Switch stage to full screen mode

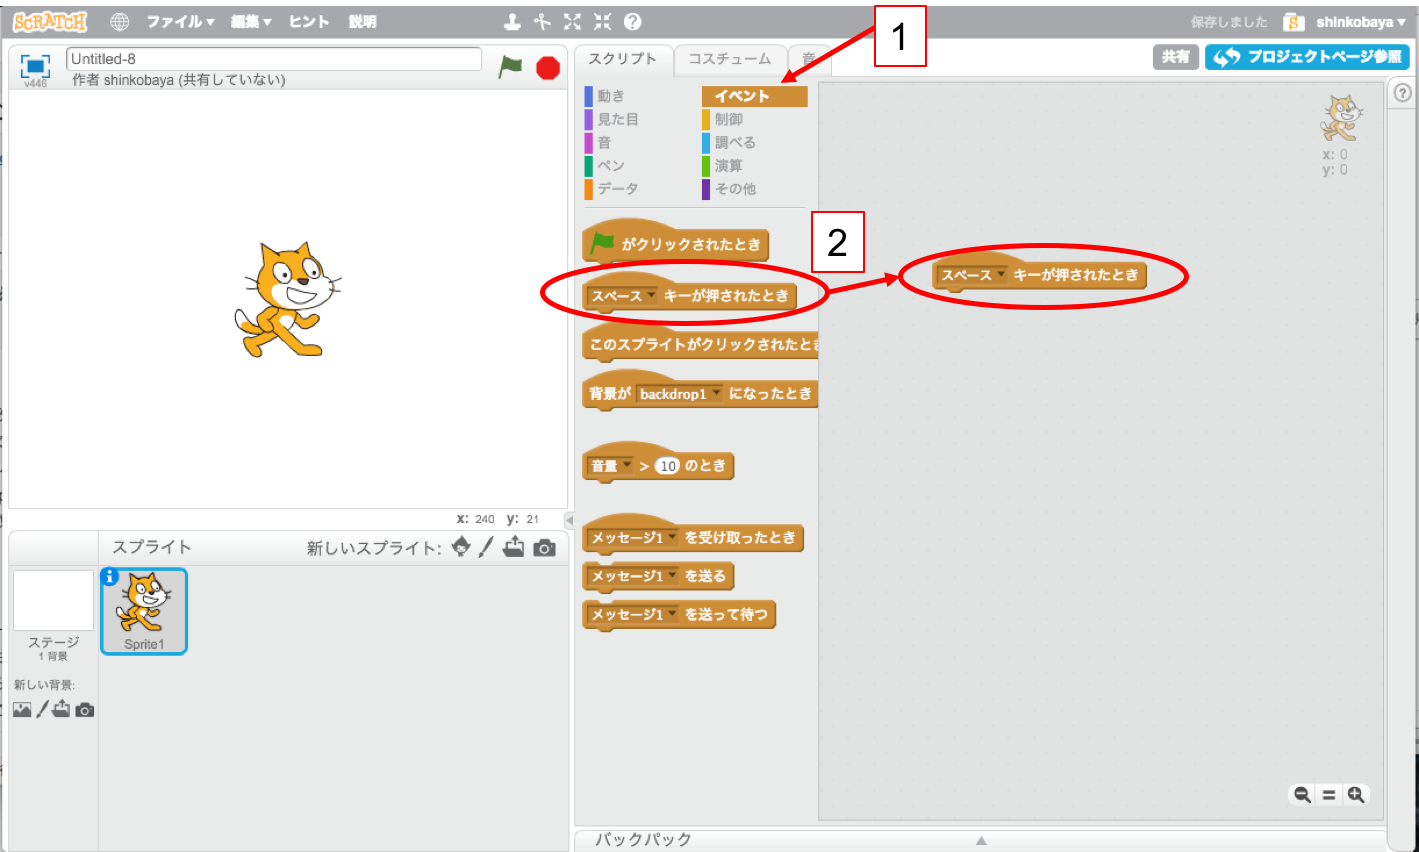(35, 66)
